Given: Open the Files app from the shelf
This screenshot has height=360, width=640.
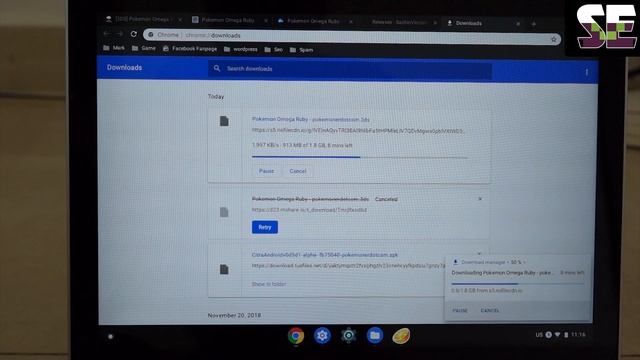Looking at the screenshot, I should [375, 336].
